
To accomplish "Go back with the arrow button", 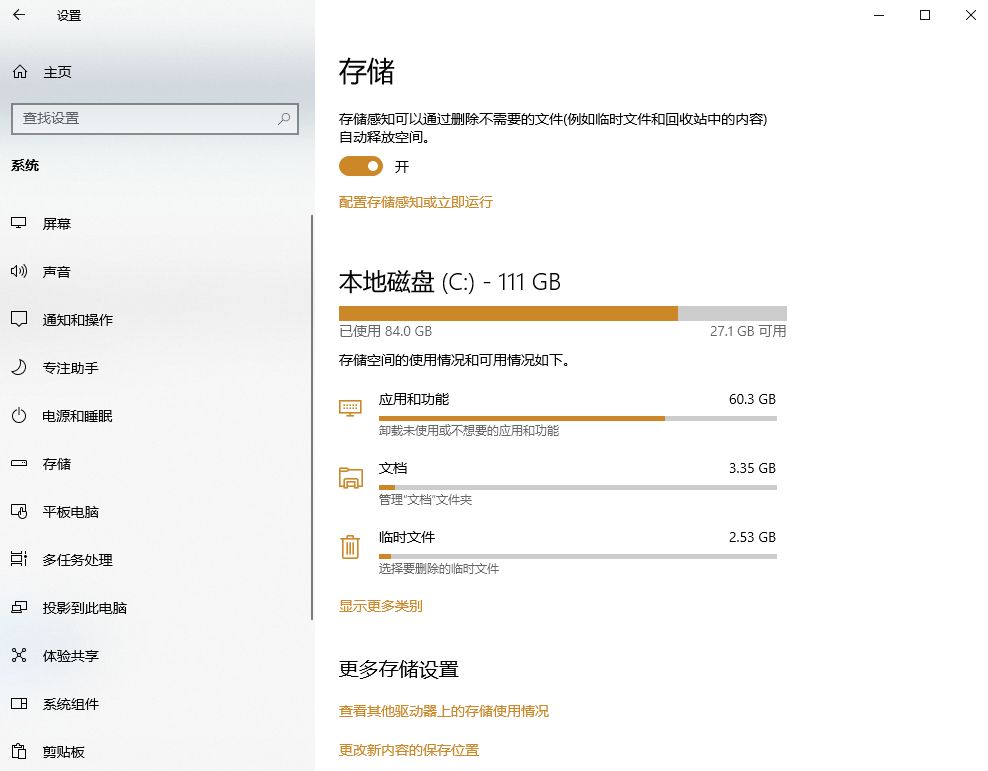I will (17, 15).
